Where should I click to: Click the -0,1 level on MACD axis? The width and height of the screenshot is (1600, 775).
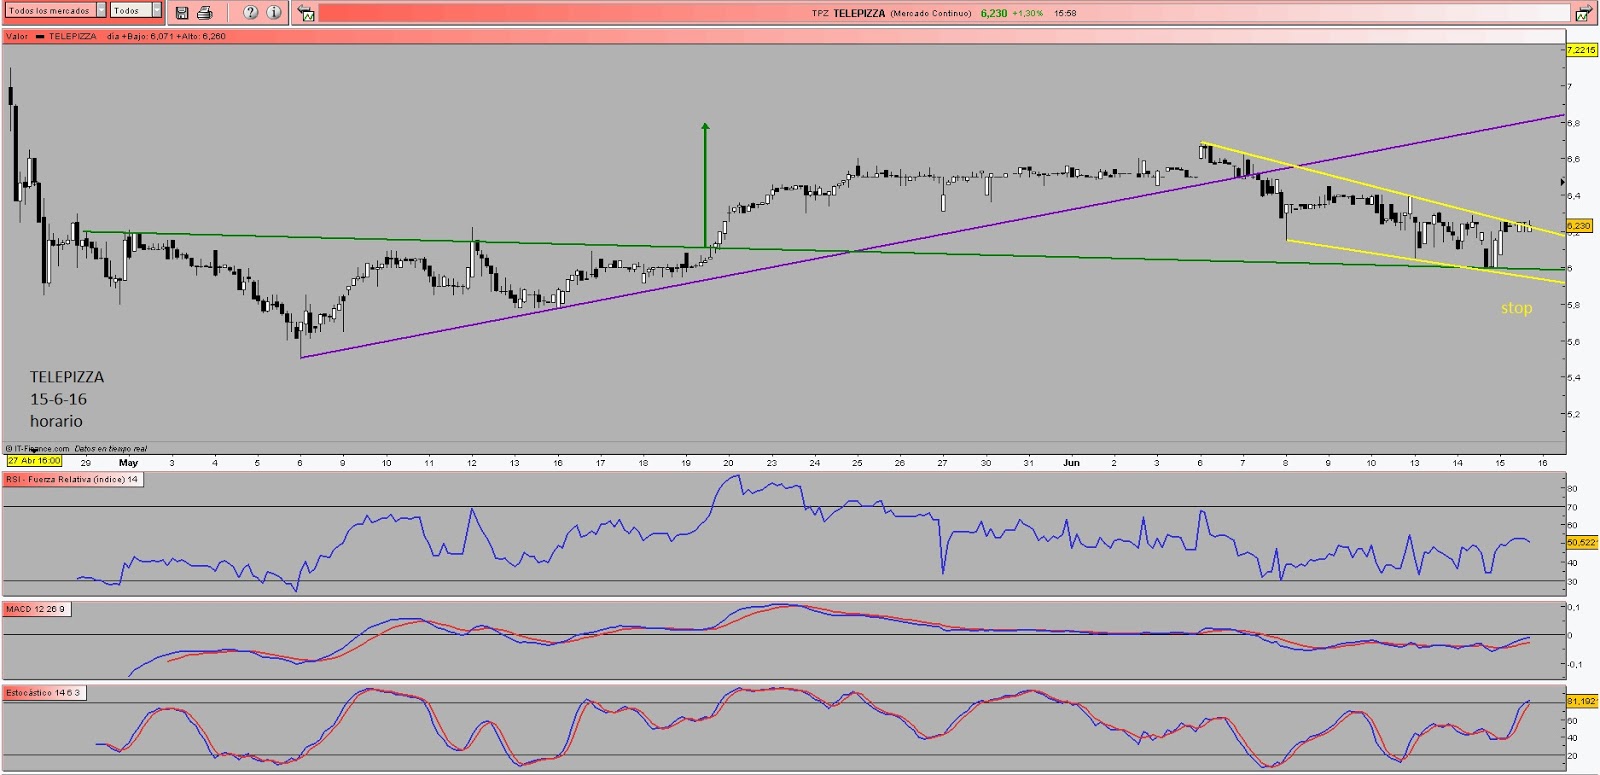coord(1575,664)
